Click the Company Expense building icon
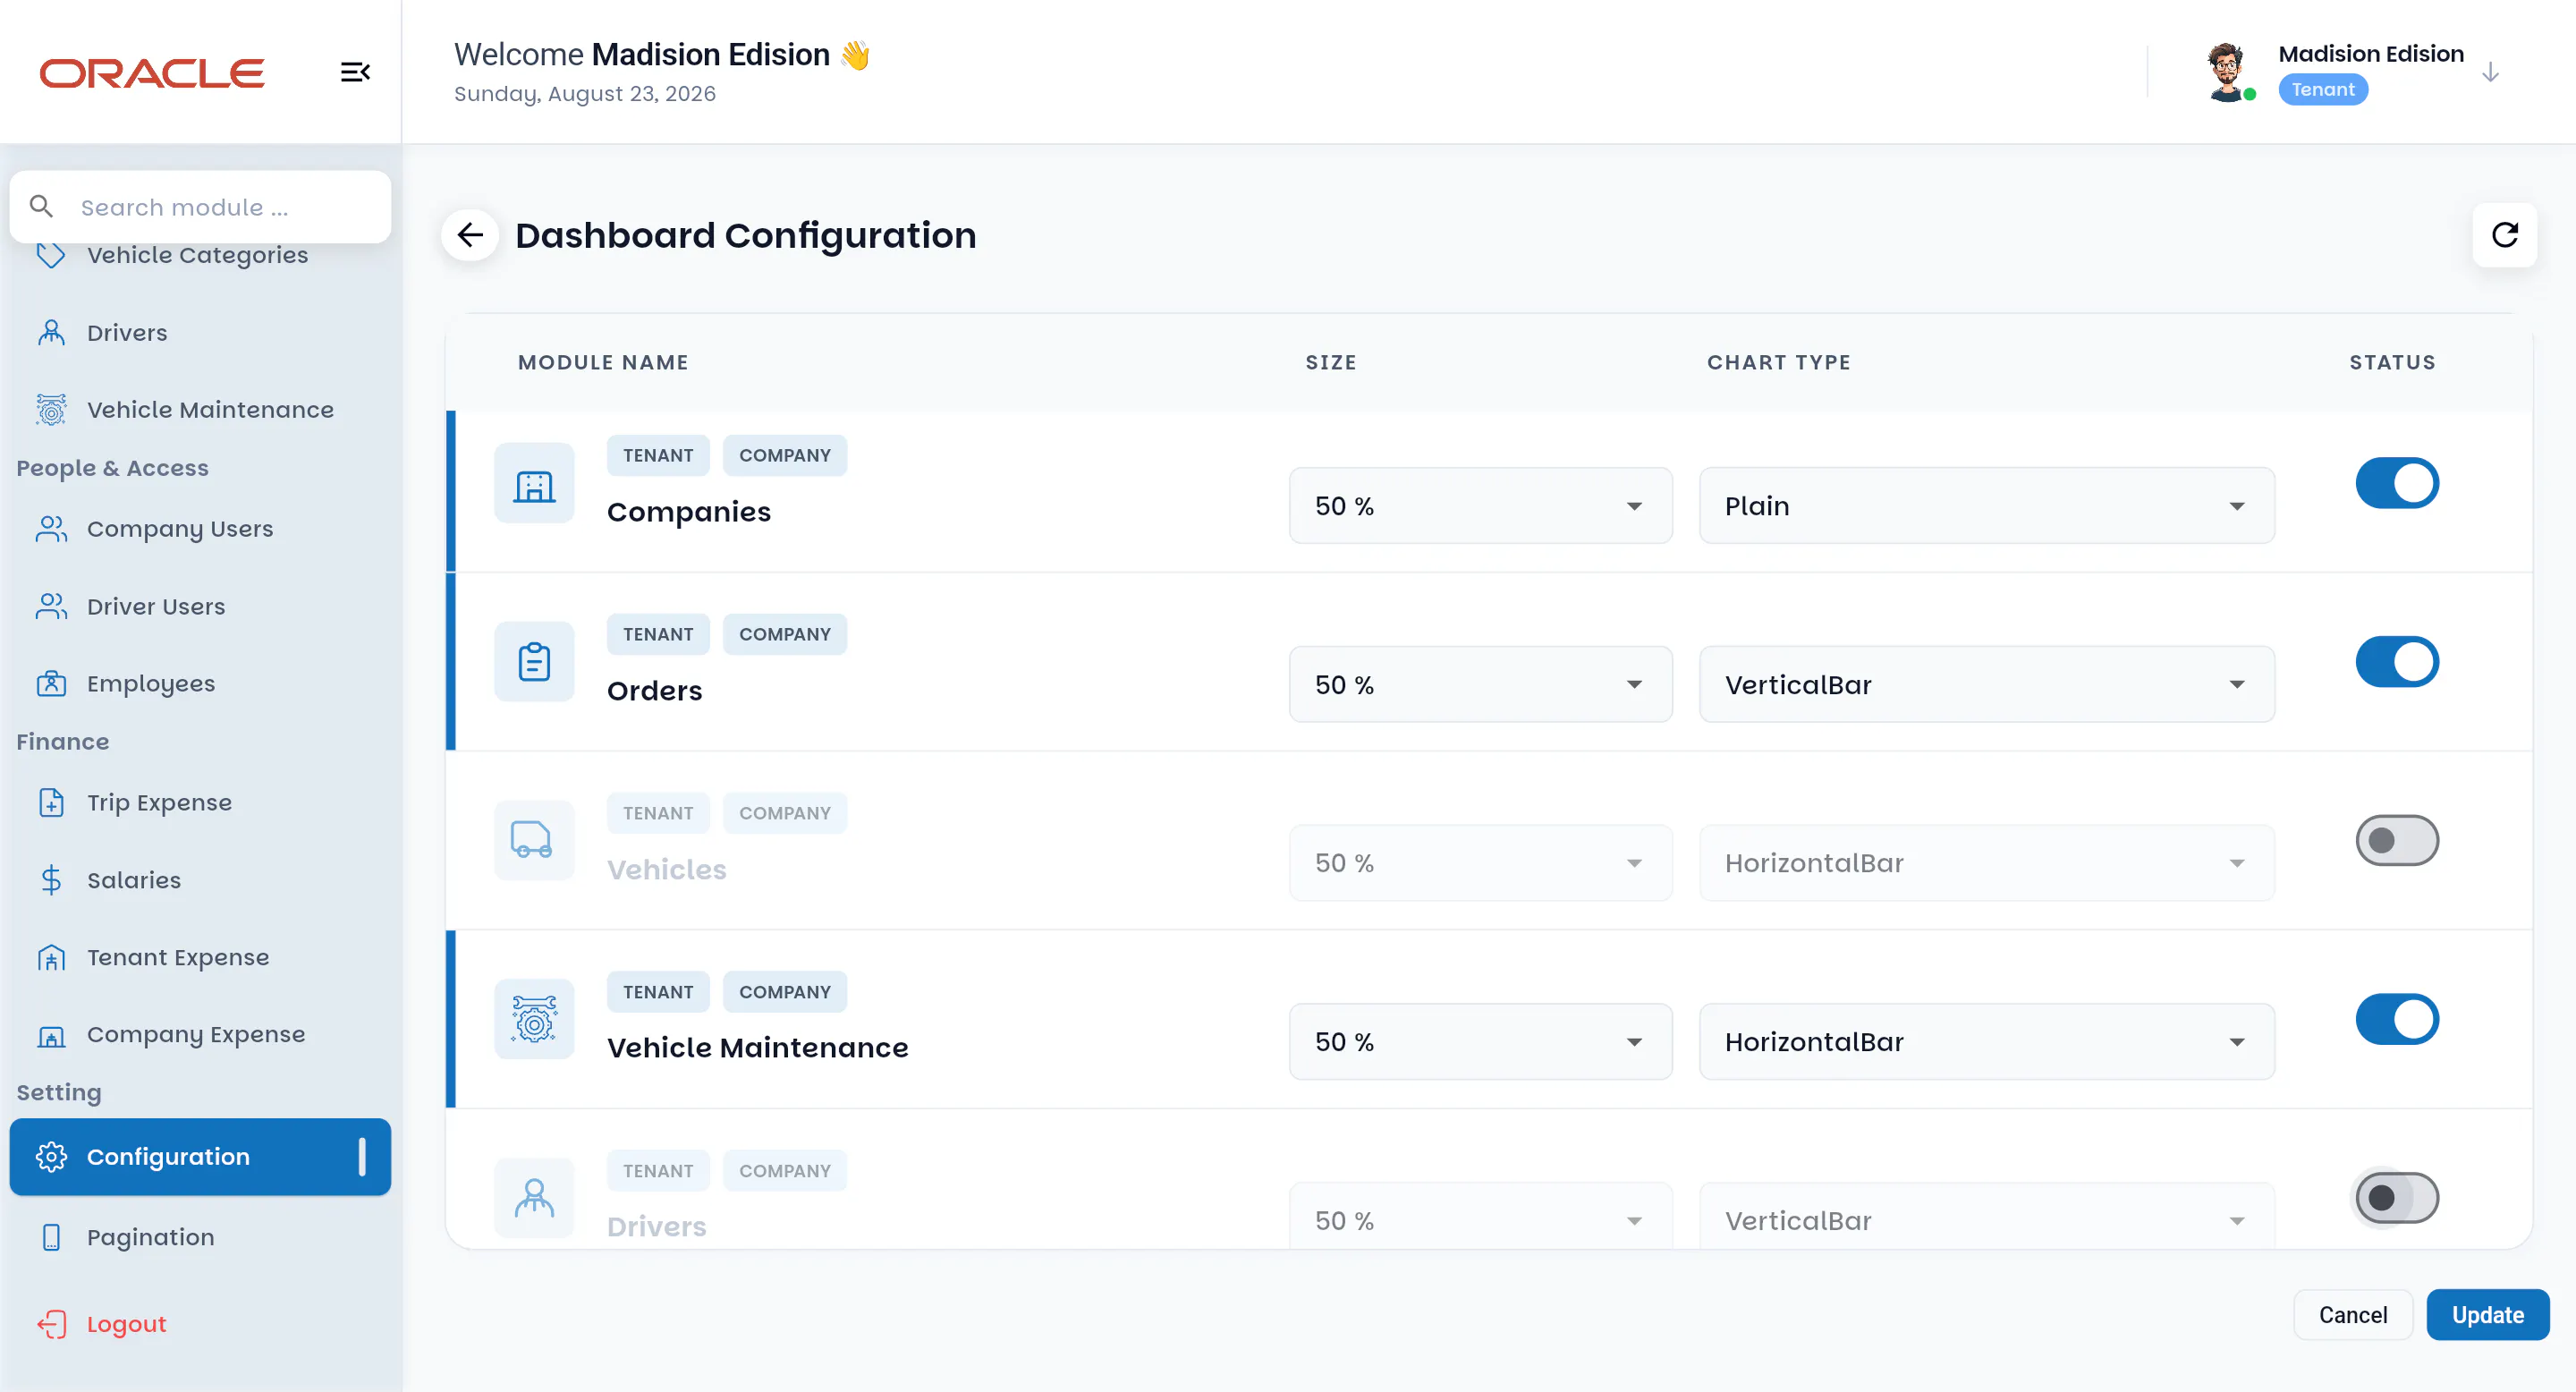2576x1392 pixels. (51, 1035)
